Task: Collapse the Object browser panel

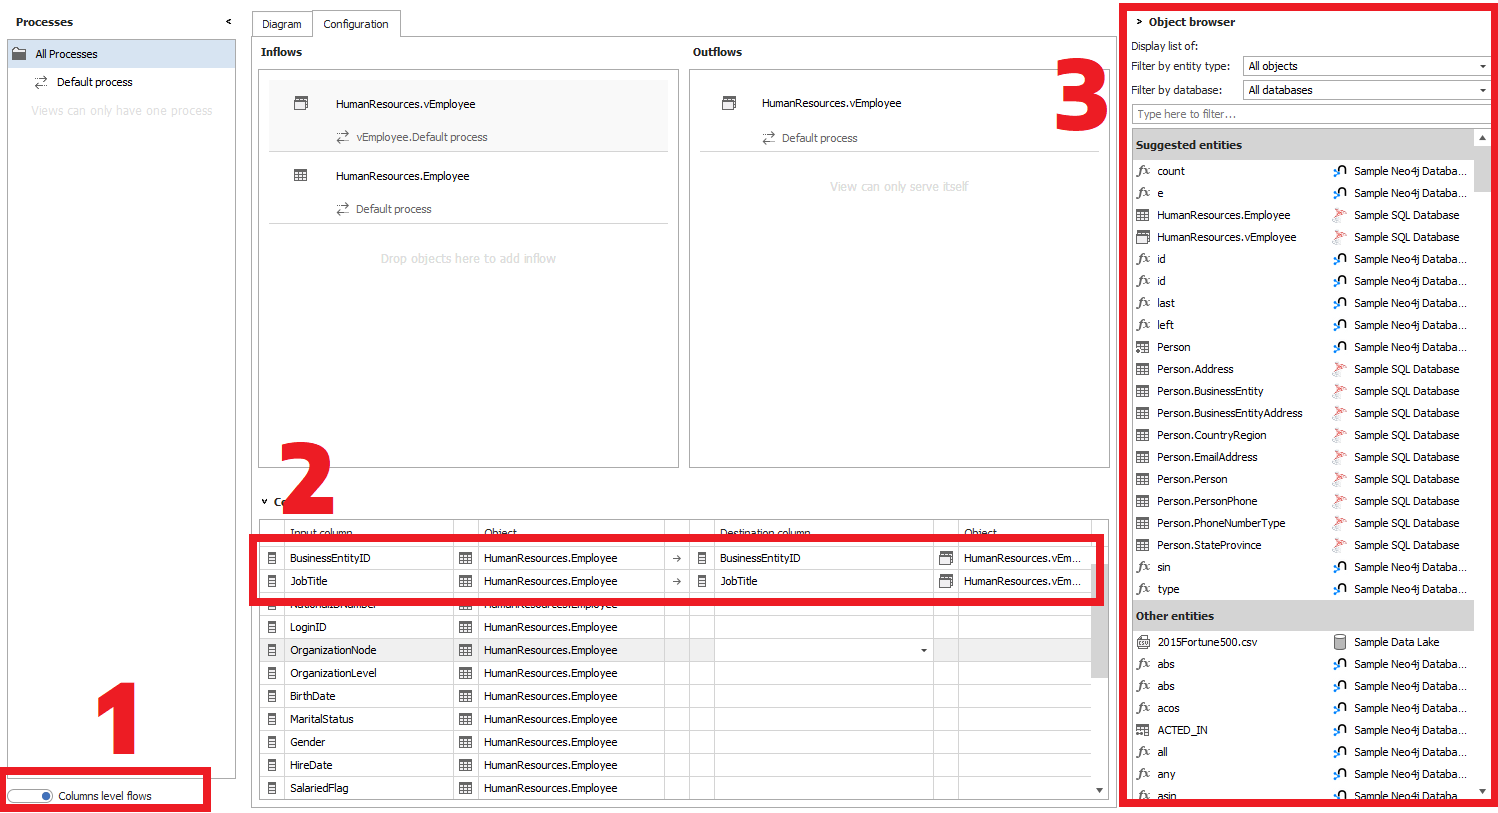Action: (1139, 21)
